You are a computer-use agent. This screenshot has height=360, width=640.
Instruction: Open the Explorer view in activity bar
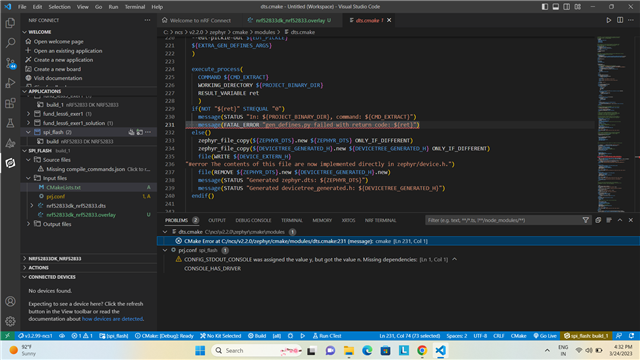(10, 23)
